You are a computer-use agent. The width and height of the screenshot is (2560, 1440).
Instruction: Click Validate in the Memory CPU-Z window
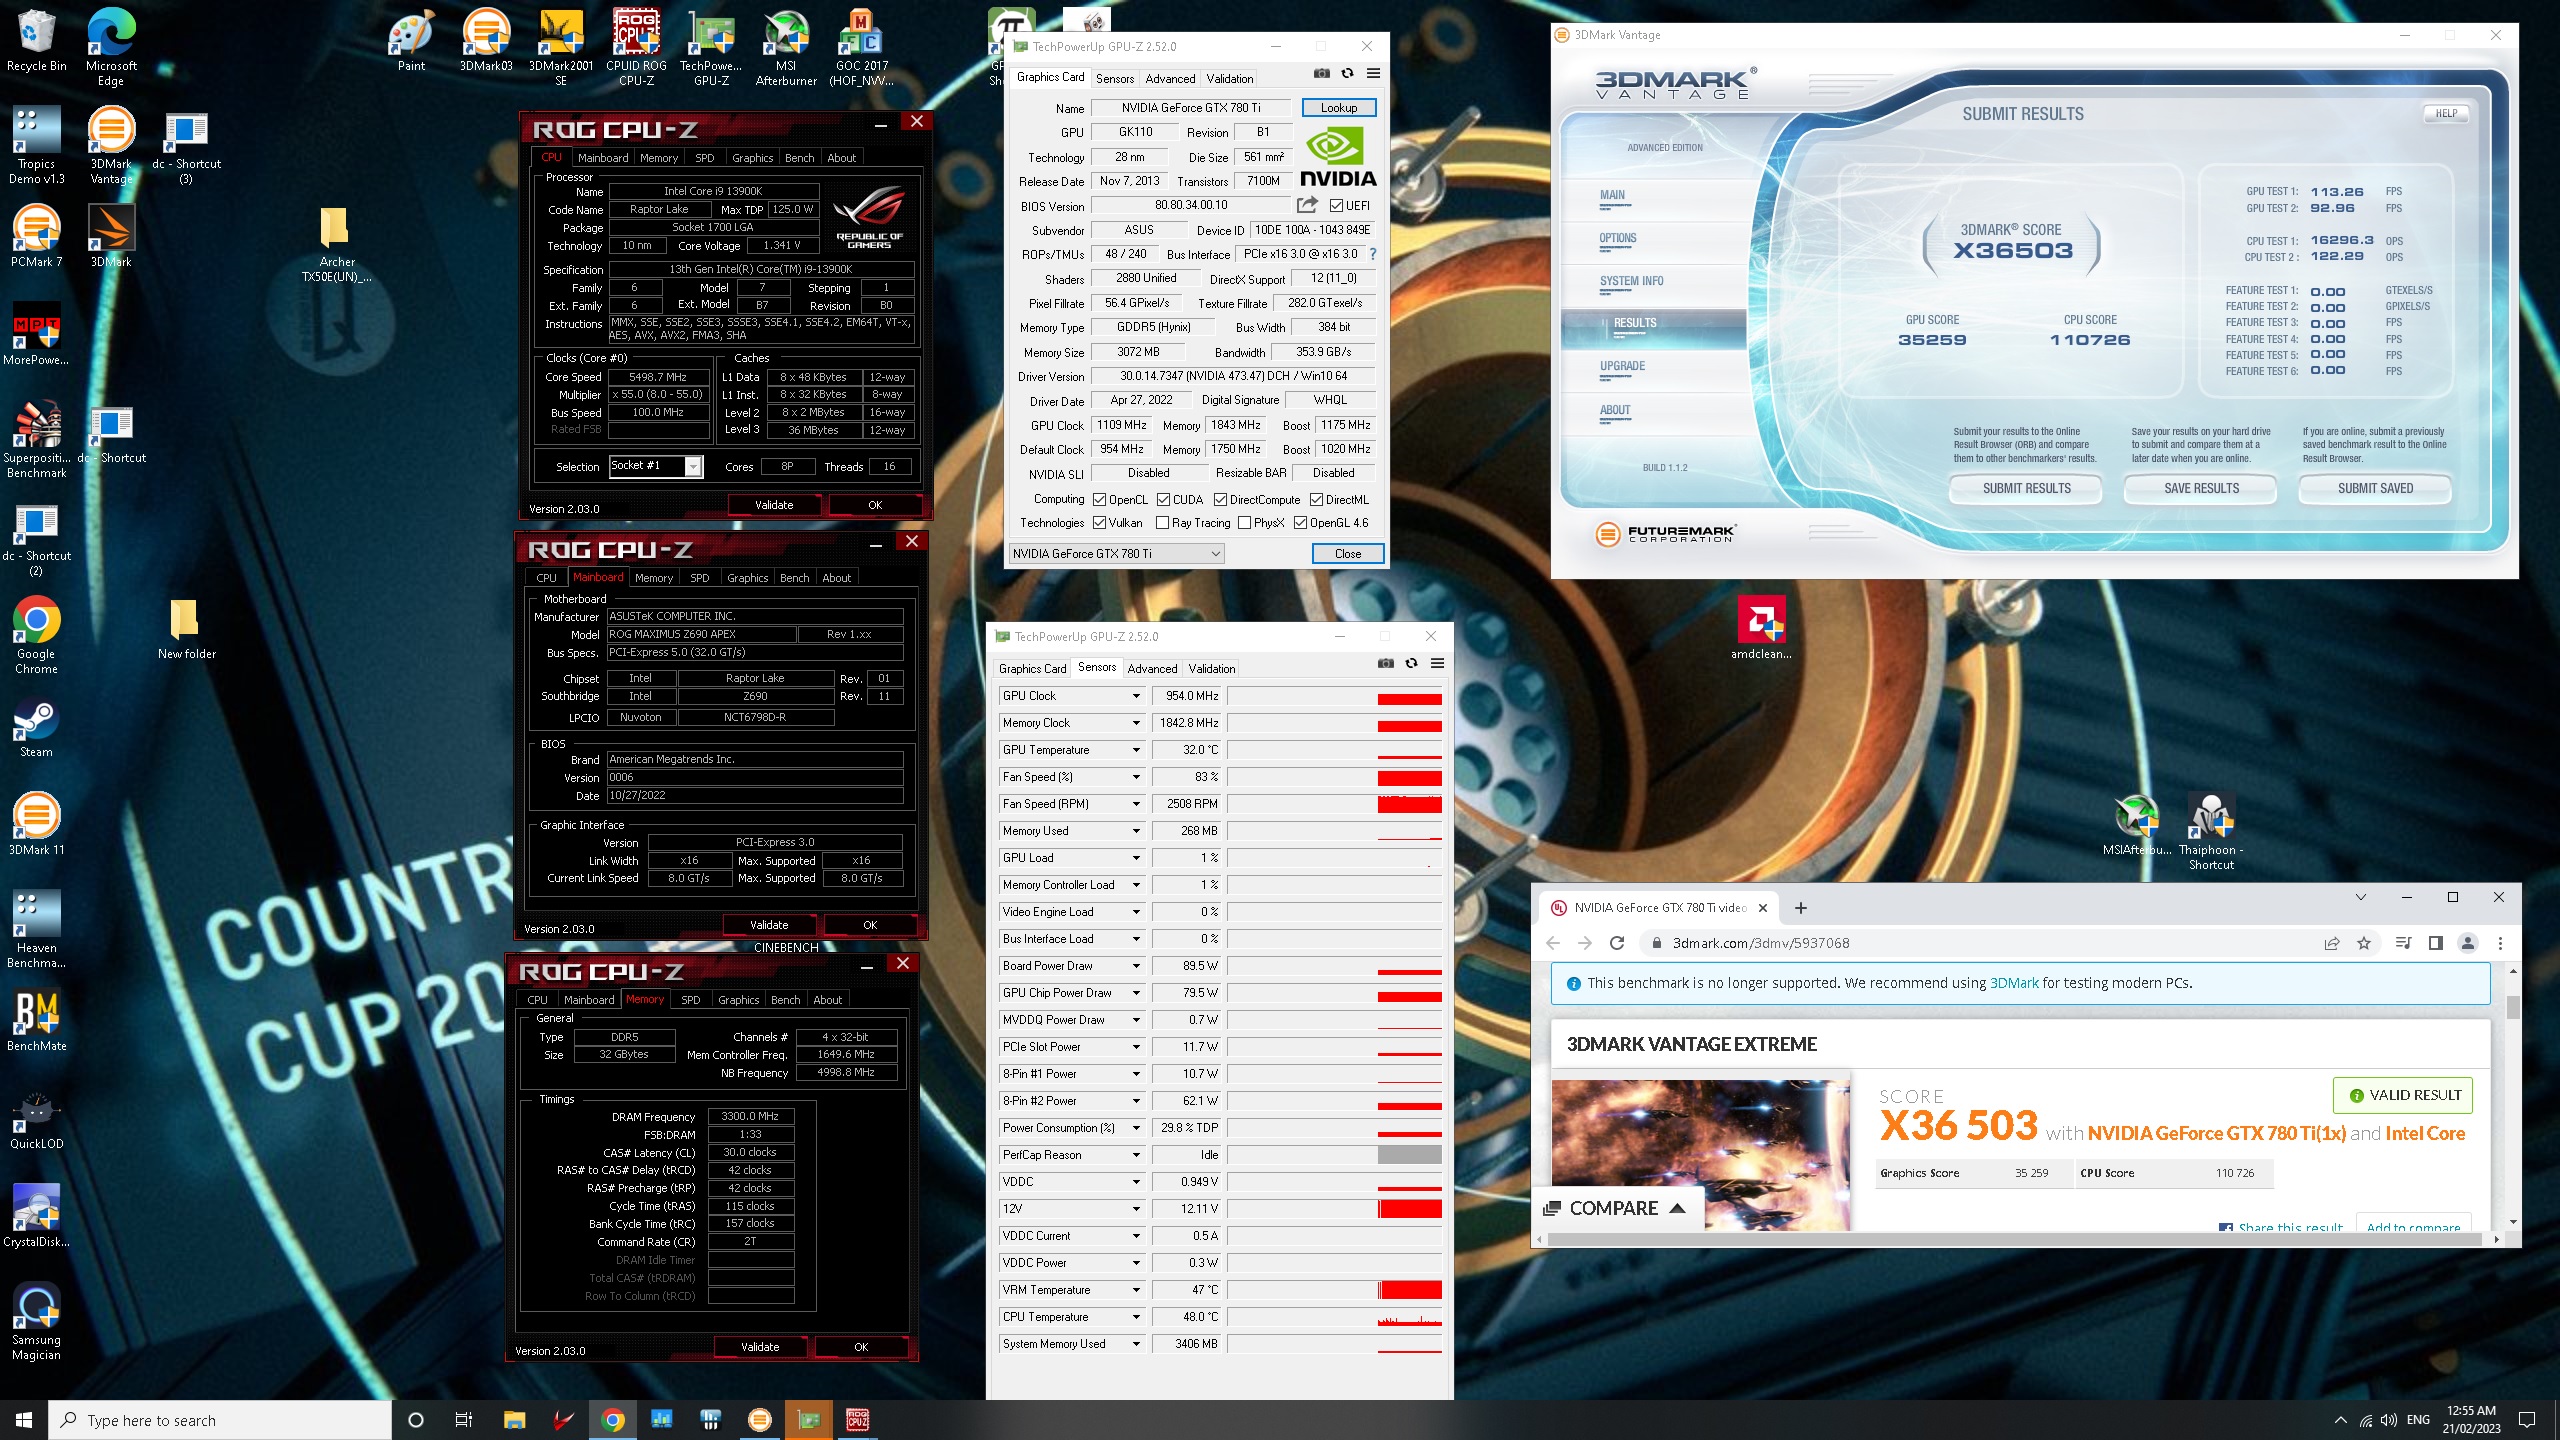click(x=760, y=1347)
